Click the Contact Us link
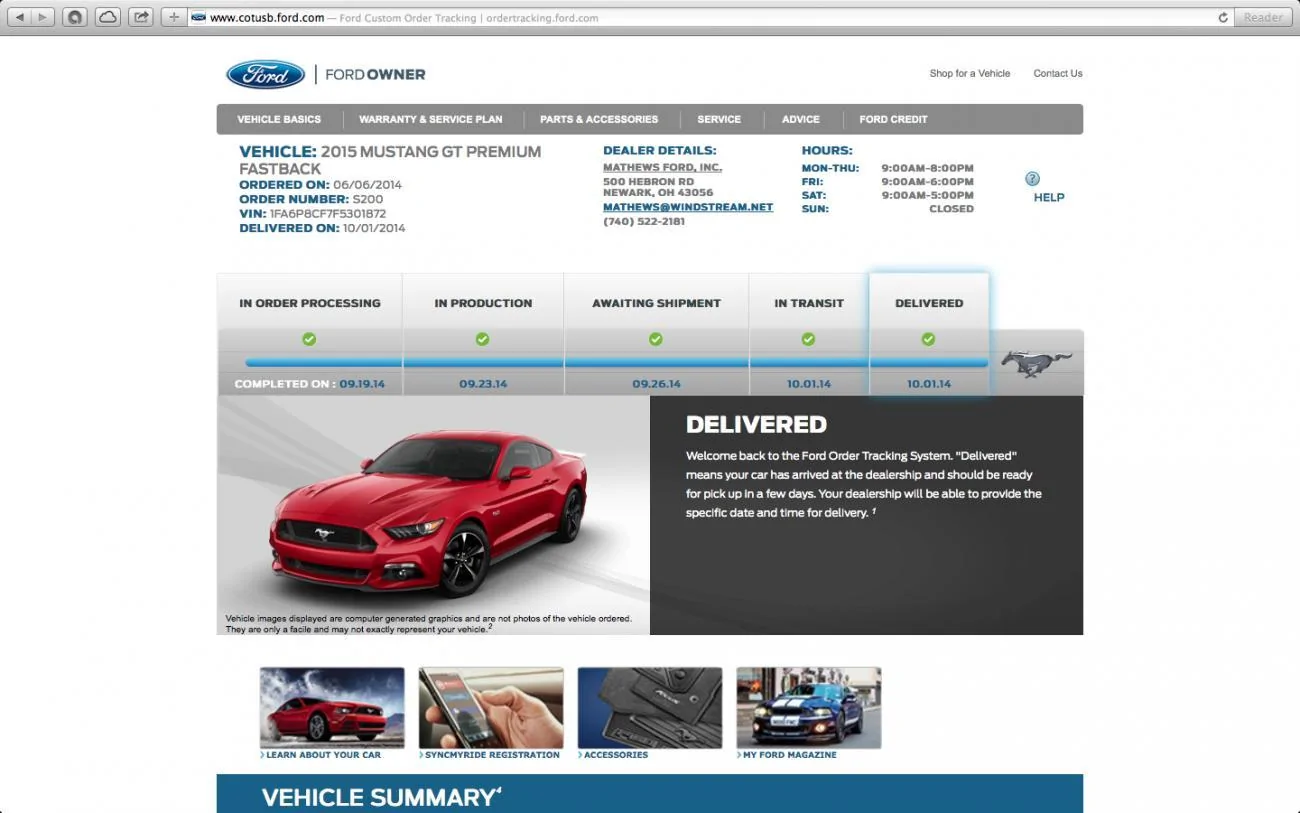 pyautogui.click(x=1058, y=73)
